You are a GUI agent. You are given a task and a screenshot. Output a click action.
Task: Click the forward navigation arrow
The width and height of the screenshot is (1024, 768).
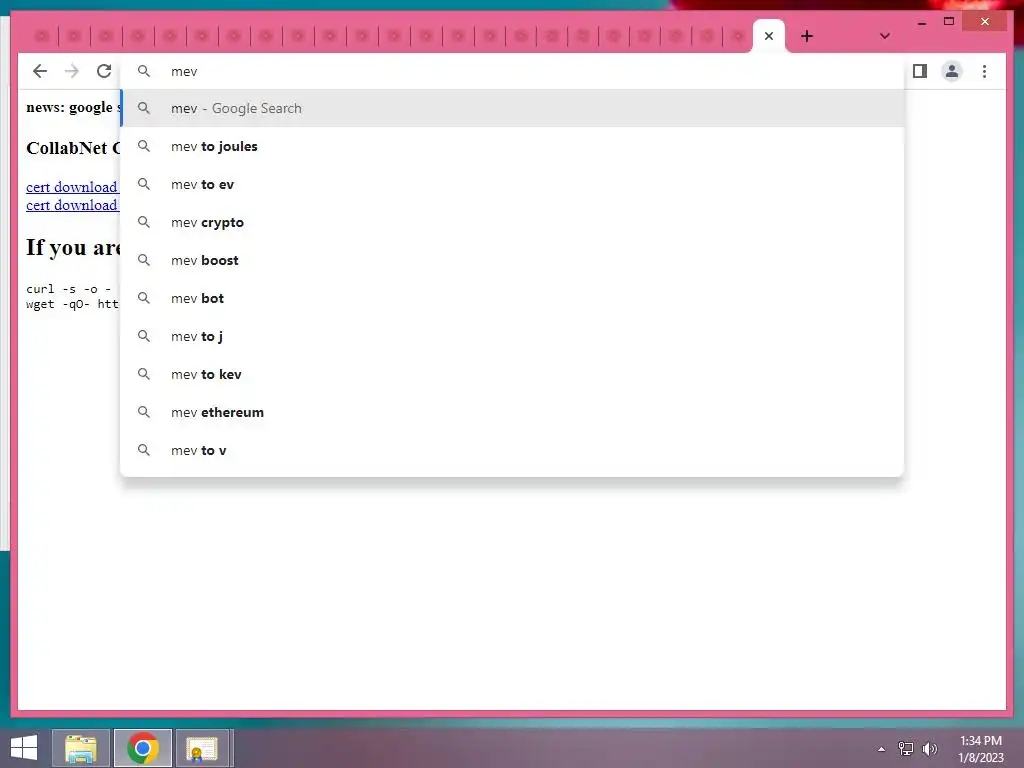(x=72, y=71)
